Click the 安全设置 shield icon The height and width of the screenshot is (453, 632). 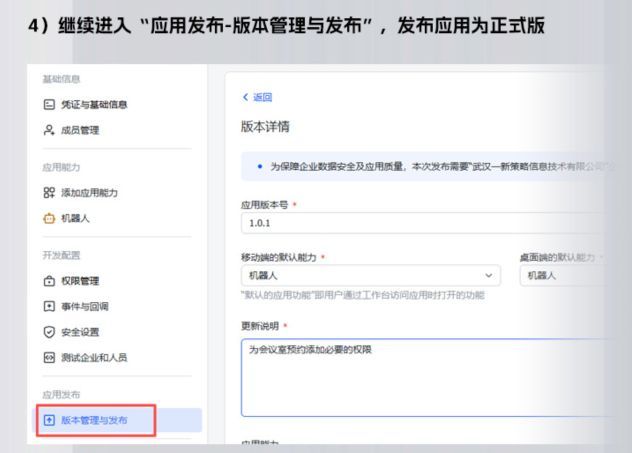tap(48, 332)
